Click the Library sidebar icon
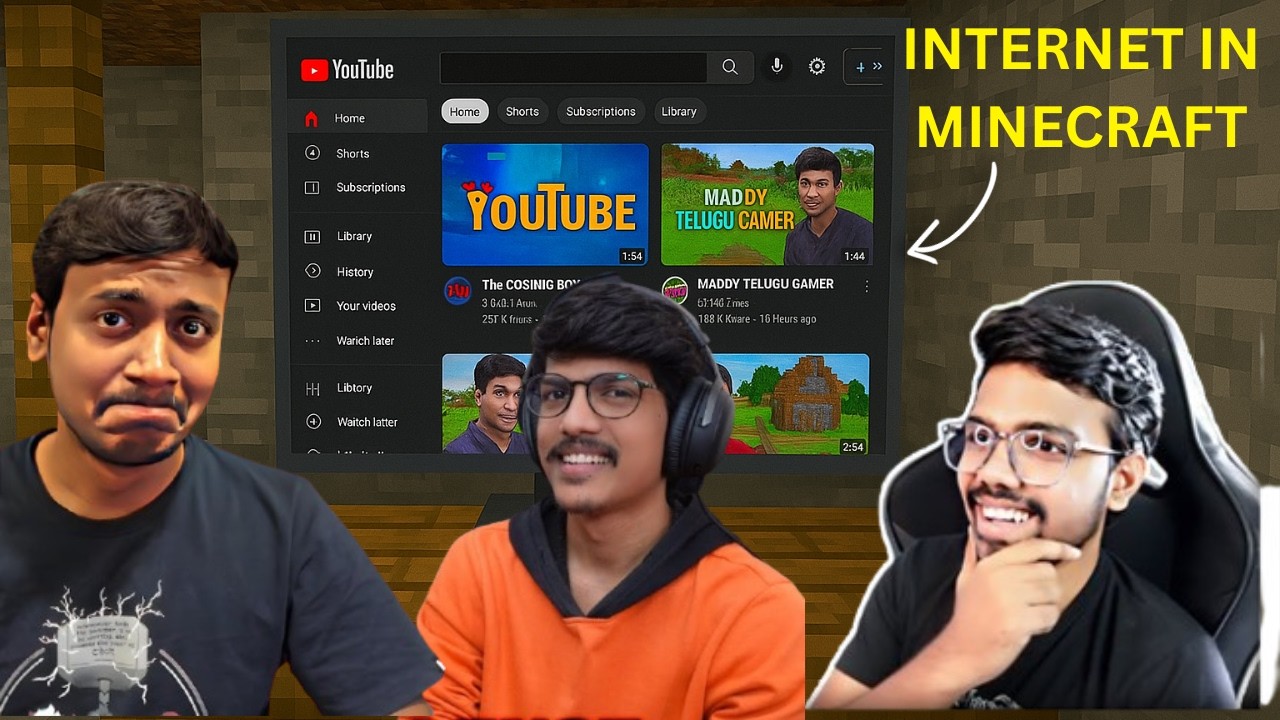Image resolution: width=1280 pixels, height=720 pixels. pyautogui.click(x=312, y=236)
